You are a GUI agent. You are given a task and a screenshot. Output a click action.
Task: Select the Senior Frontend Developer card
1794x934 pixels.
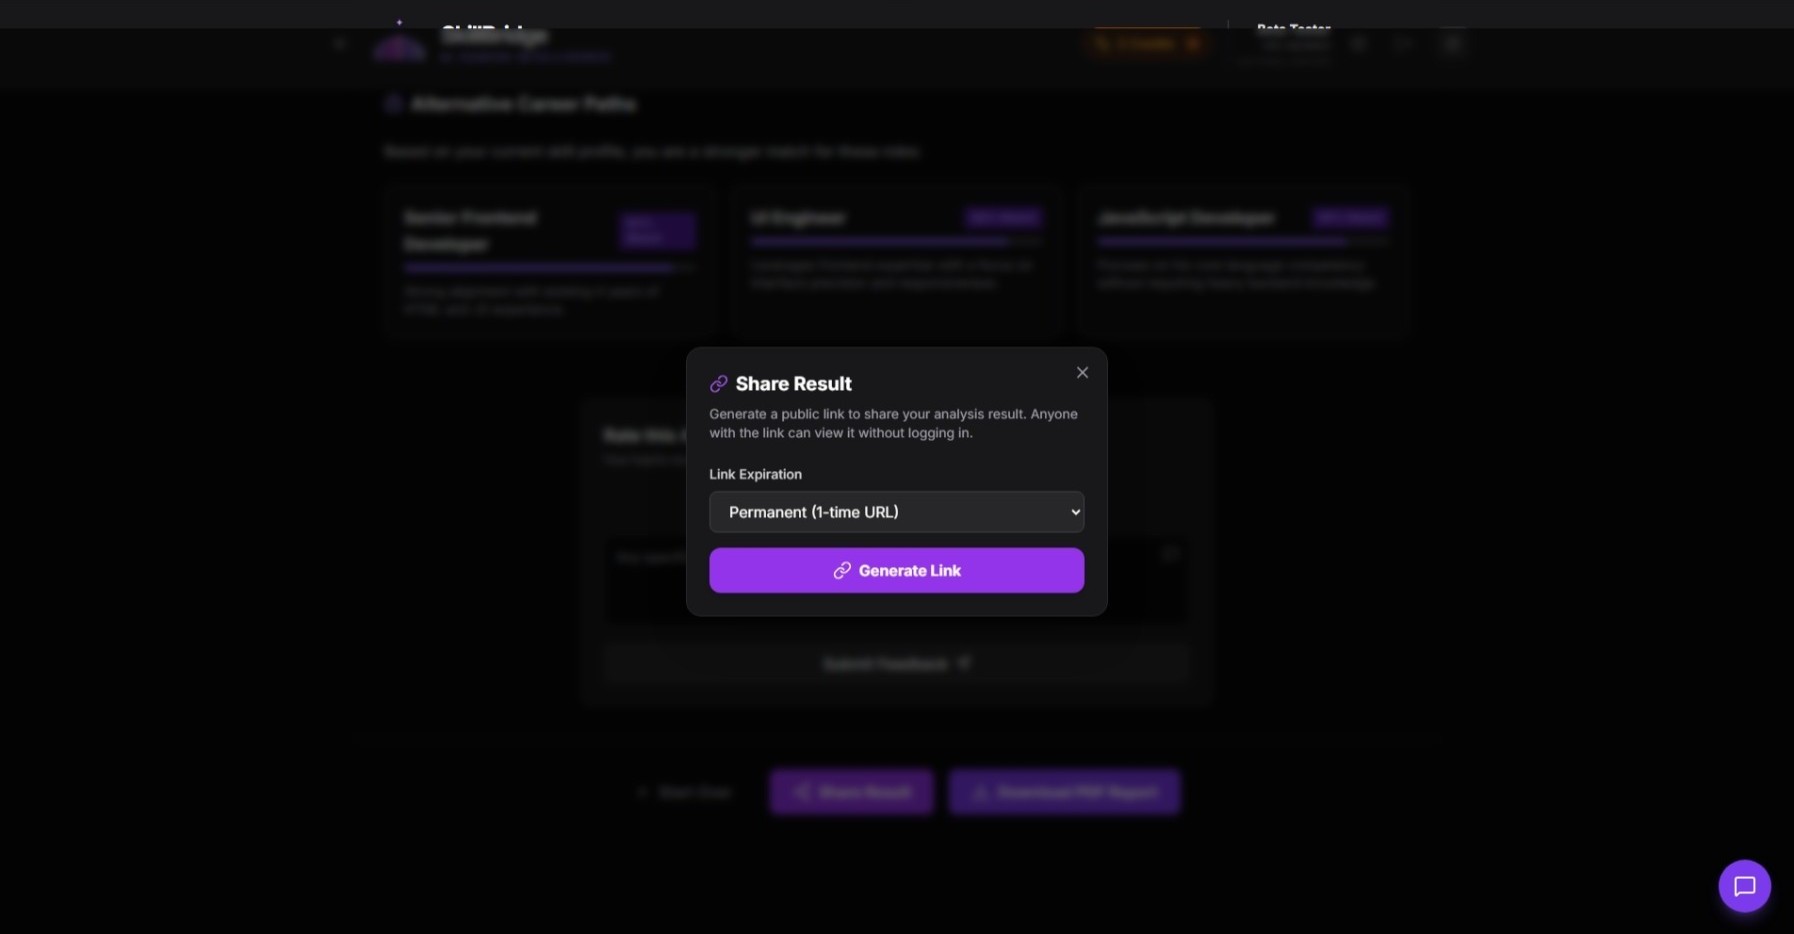(x=549, y=262)
